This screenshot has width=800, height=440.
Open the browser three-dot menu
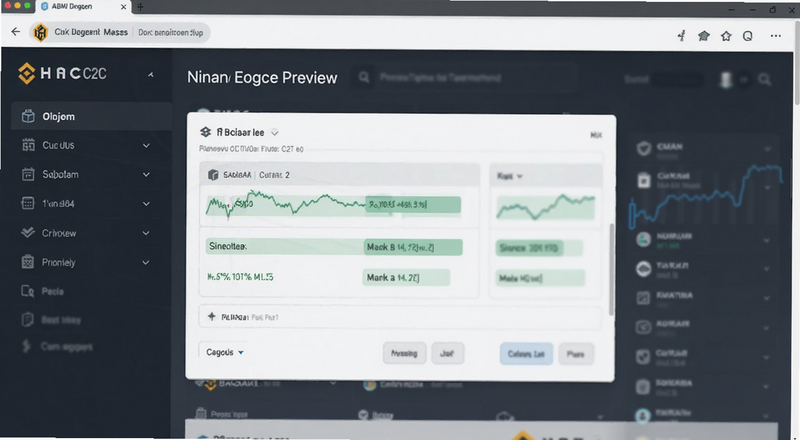pos(776,36)
